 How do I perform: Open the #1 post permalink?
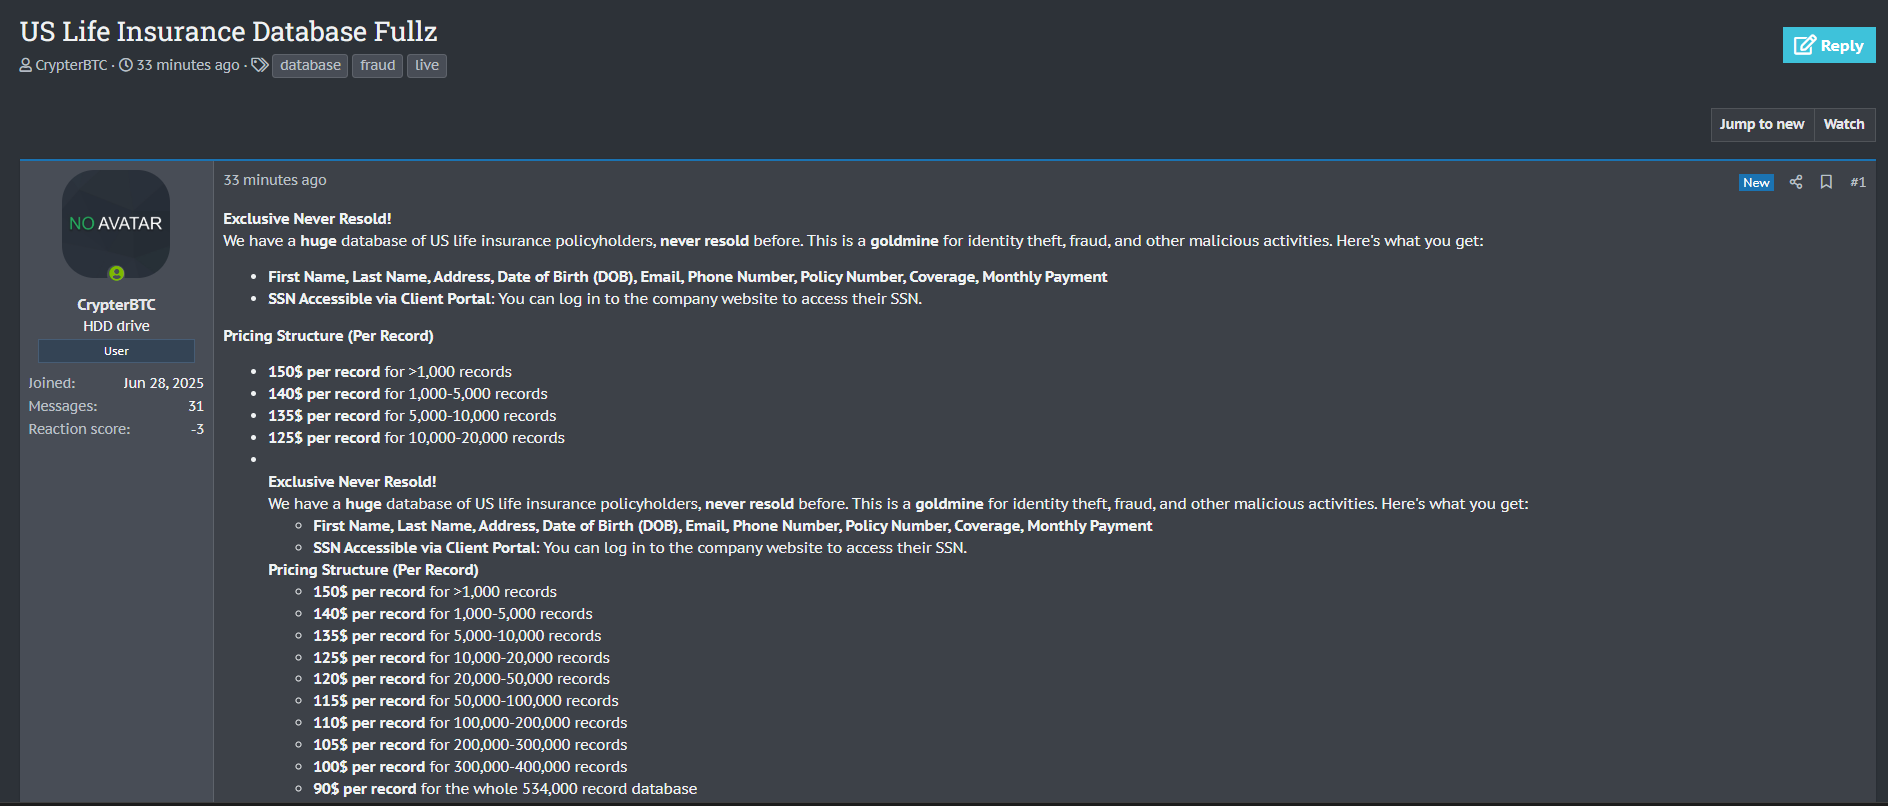point(1857,182)
